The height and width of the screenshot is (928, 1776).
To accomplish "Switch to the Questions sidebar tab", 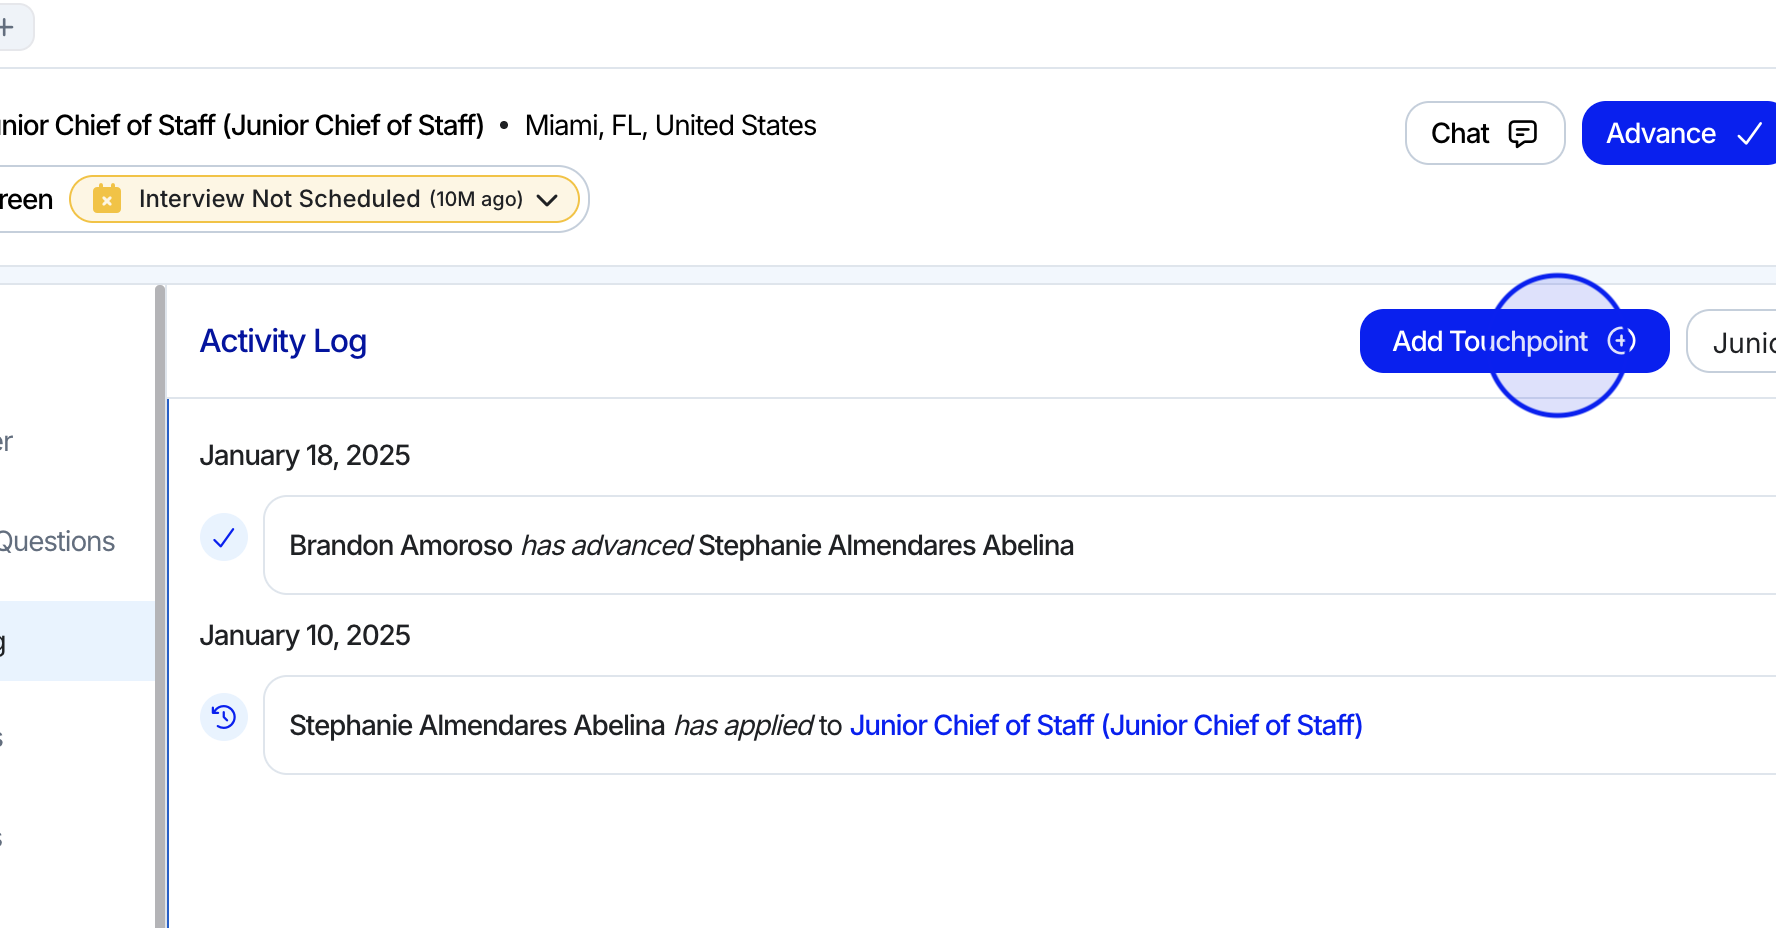I will (x=57, y=541).
